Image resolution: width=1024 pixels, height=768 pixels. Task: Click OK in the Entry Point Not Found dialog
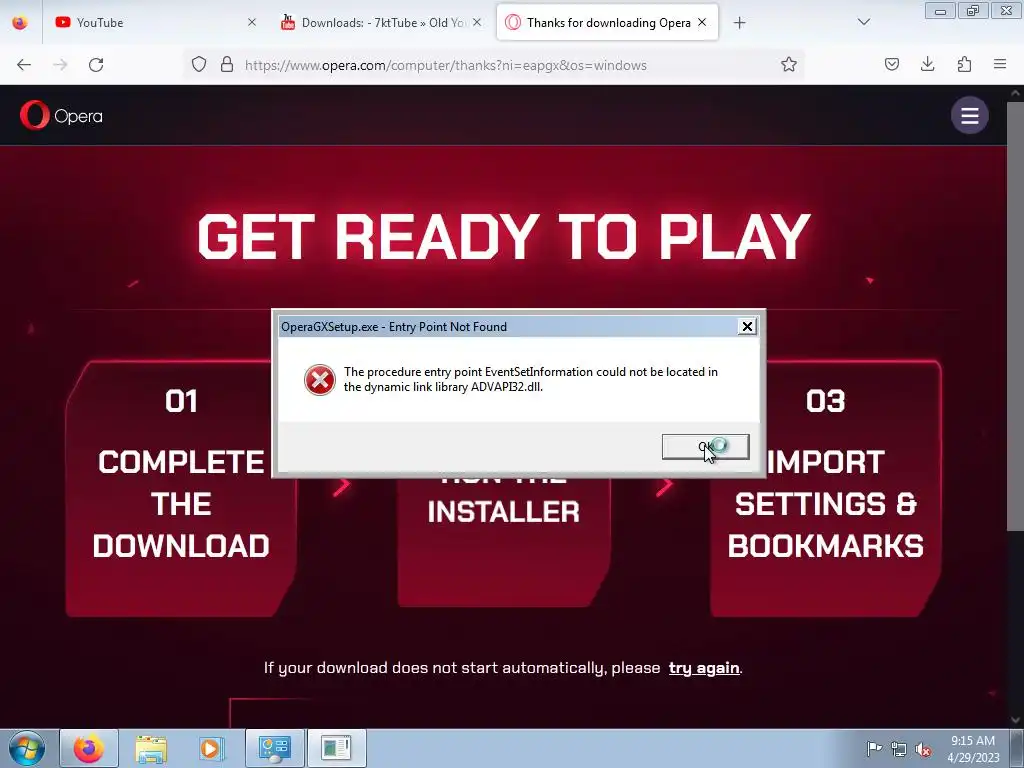click(x=705, y=447)
